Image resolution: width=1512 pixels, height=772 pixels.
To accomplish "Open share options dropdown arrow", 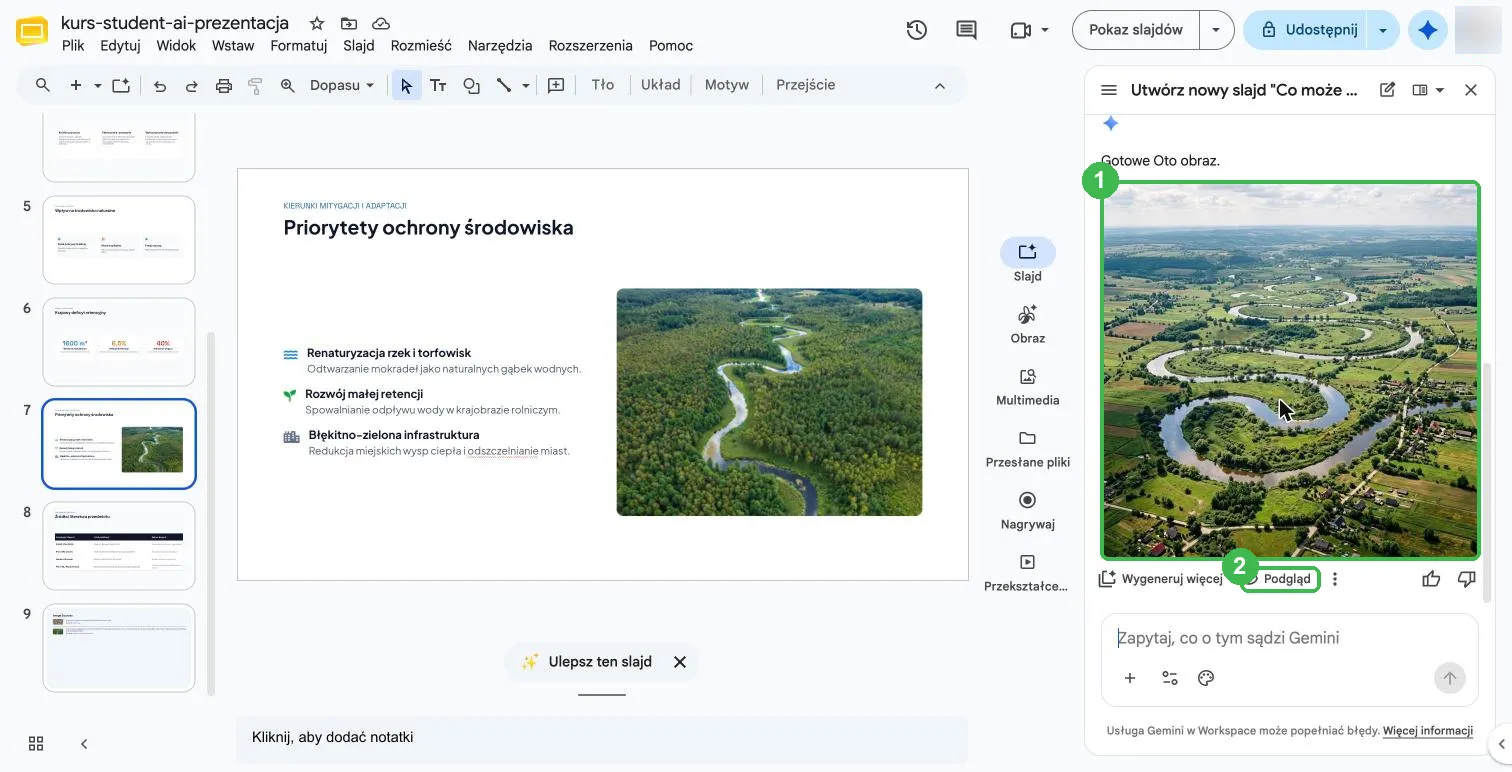I will coord(1382,30).
